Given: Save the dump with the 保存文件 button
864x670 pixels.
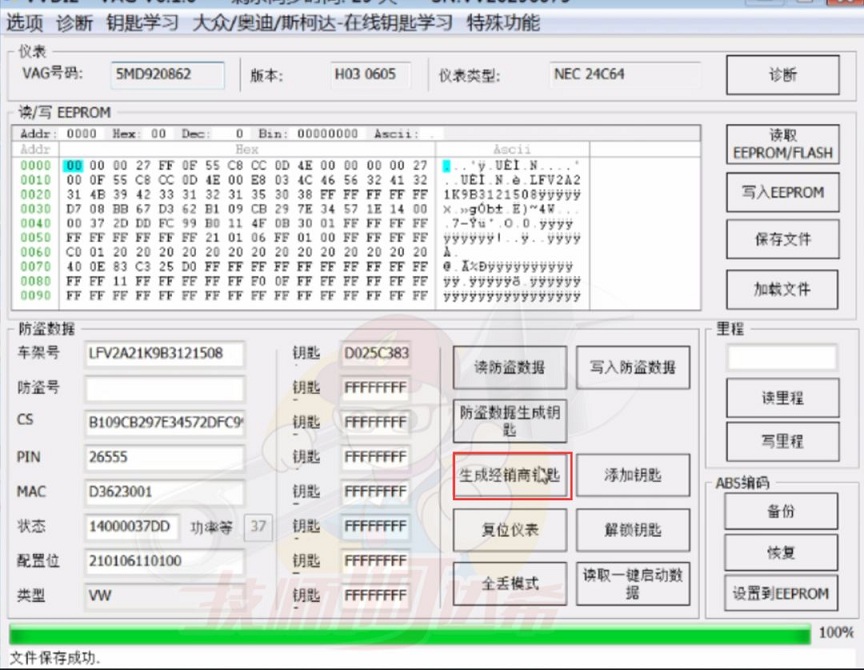Looking at the screenshot, I should click(782, 240).
